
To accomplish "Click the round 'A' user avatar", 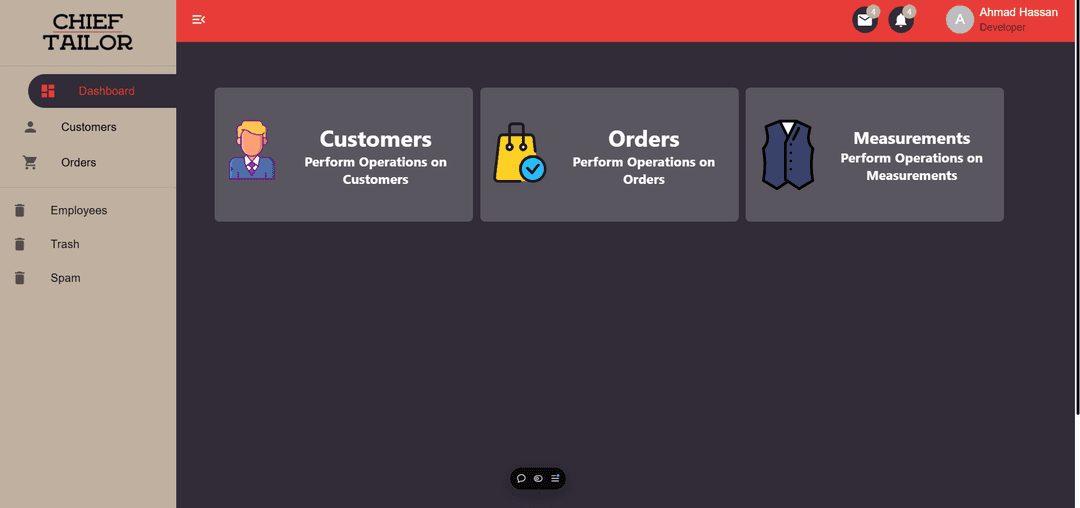I will pyautogui.click(x=959, y=20).
